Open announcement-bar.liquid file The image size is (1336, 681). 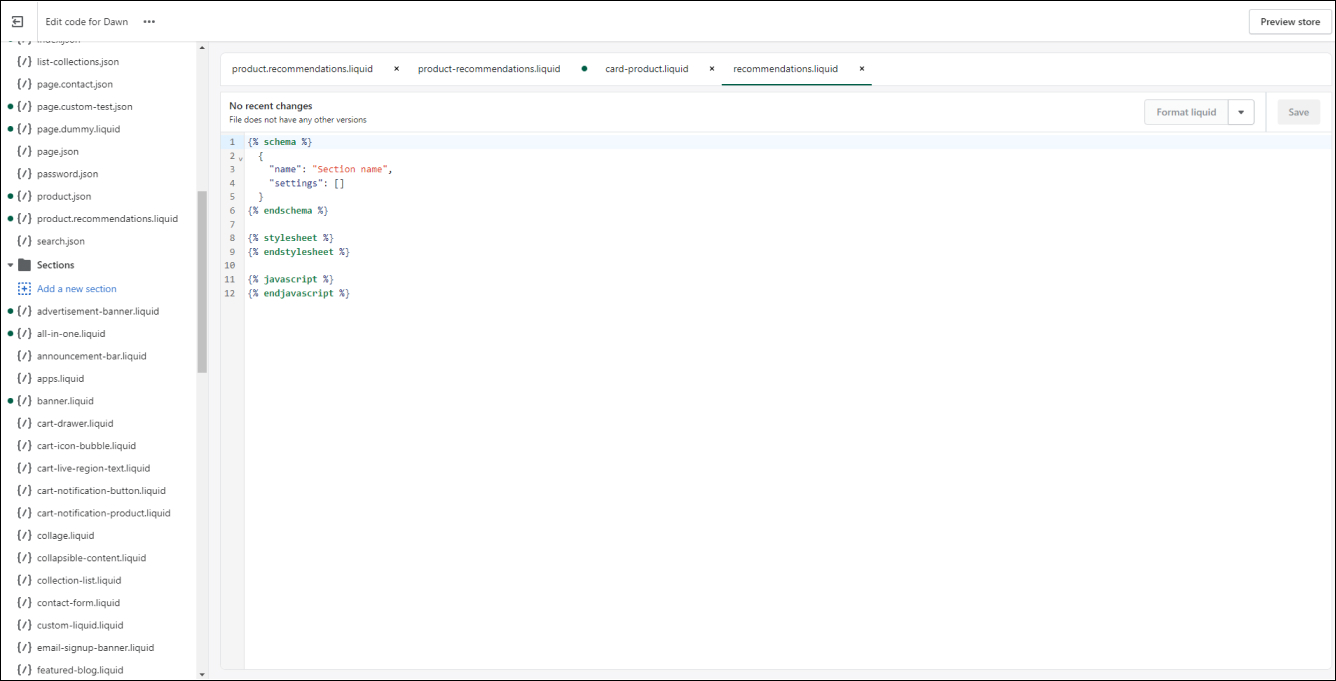[x=92, y=356]
